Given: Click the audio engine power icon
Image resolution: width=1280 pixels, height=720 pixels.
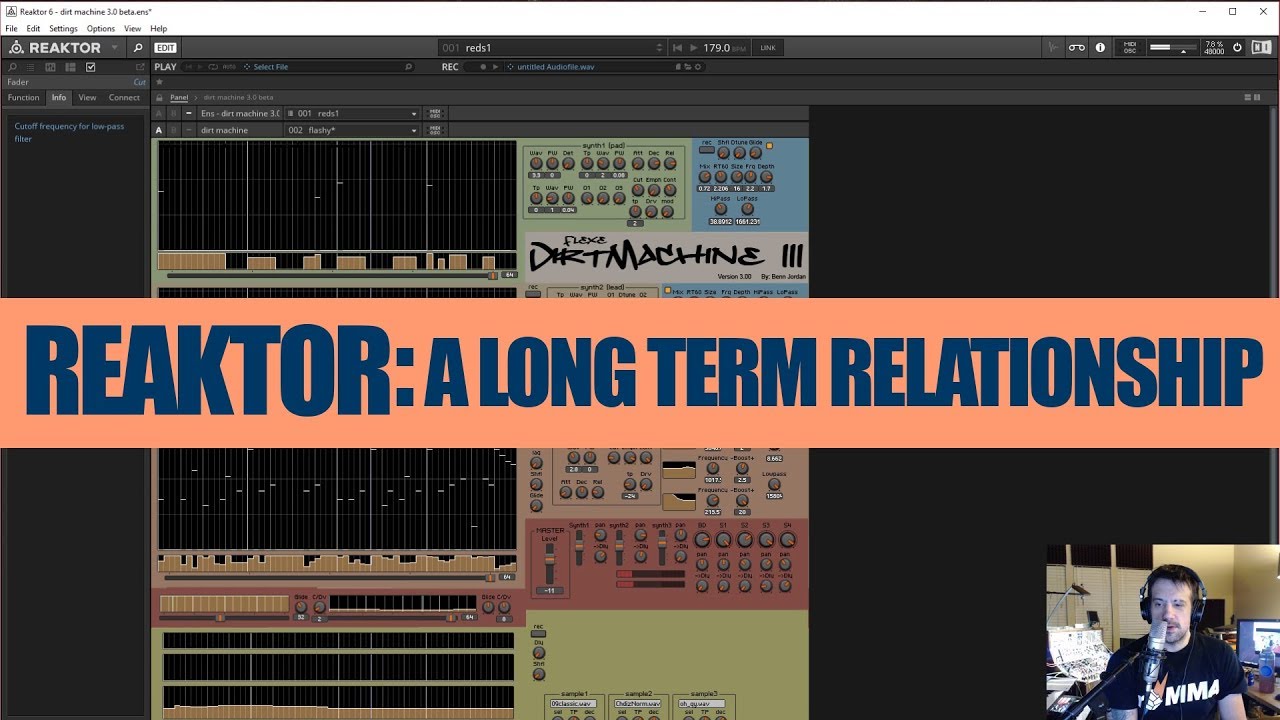Looking at the screenshot, I should tap(1237, 48).
